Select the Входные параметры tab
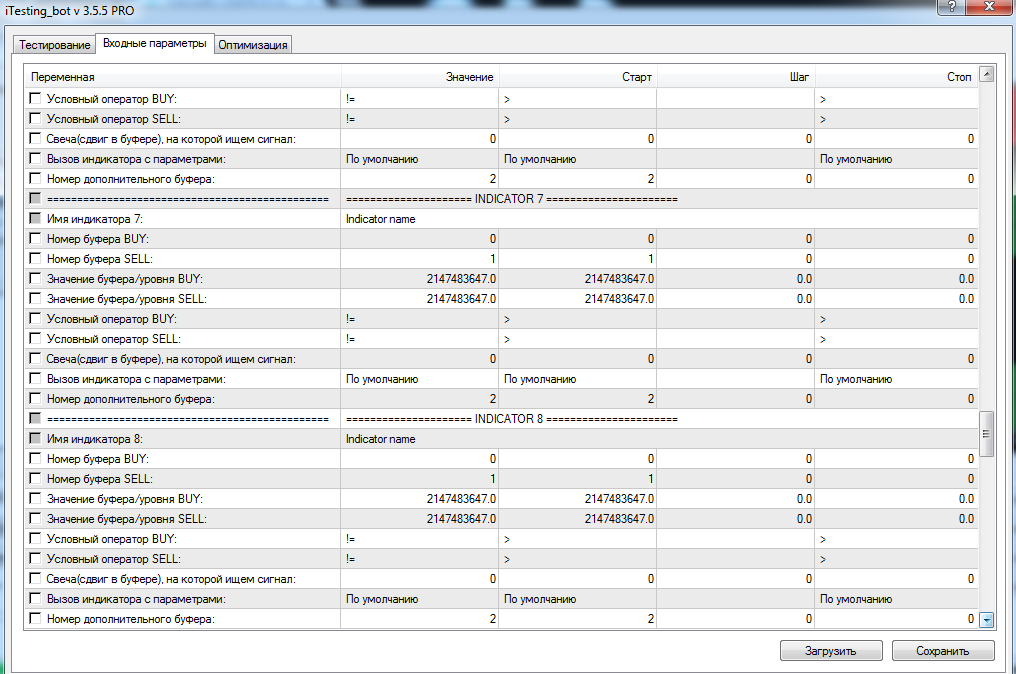 154,44
